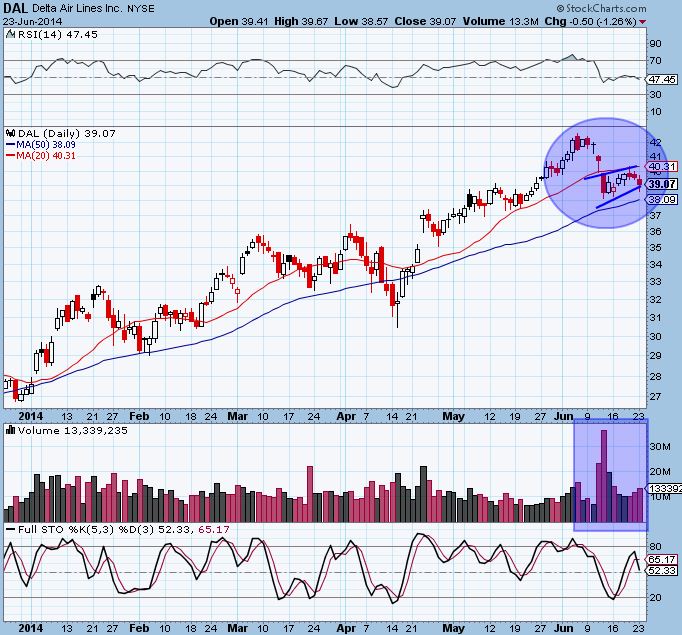
Task: Click the DAL (Daily) 39.07 legend label
Action: click(x=67, y=133)
